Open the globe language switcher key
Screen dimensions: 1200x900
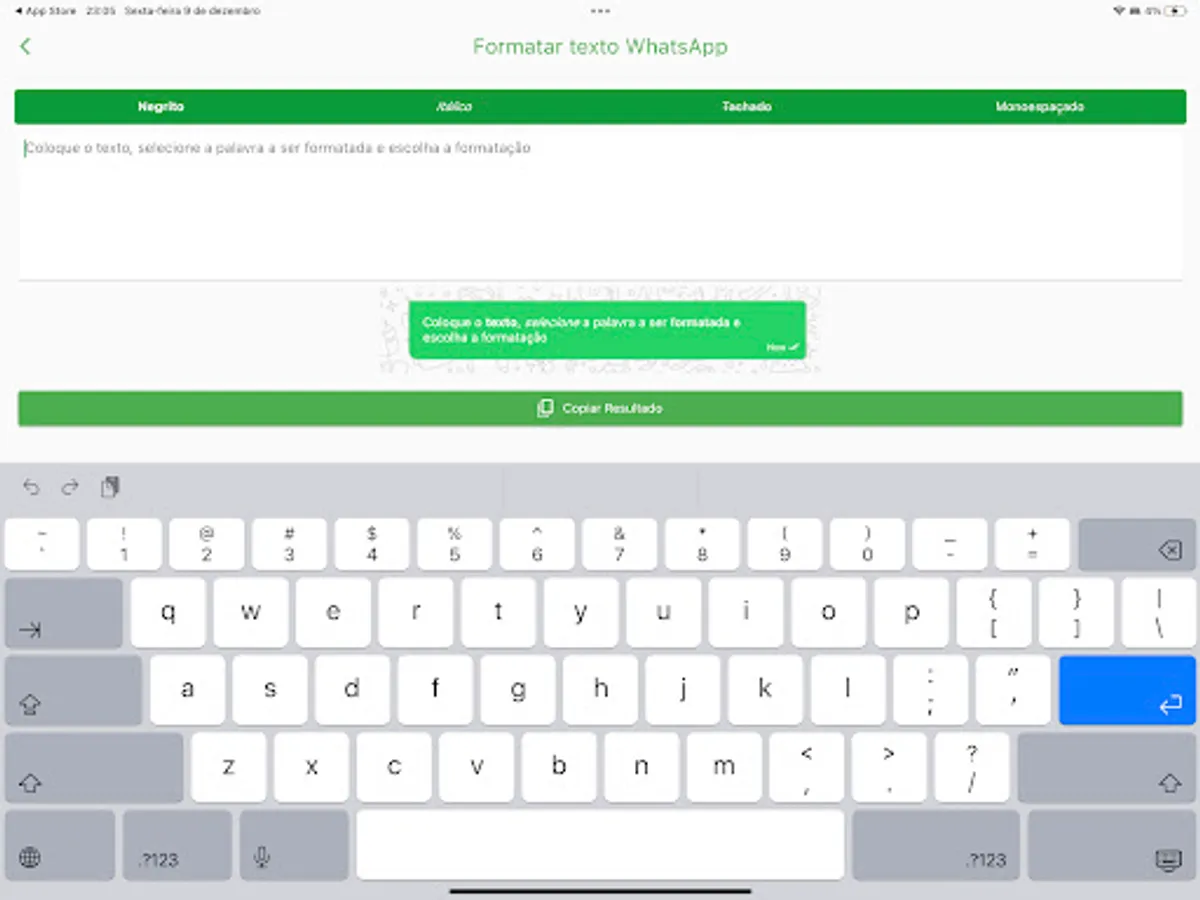coord(60,845)
